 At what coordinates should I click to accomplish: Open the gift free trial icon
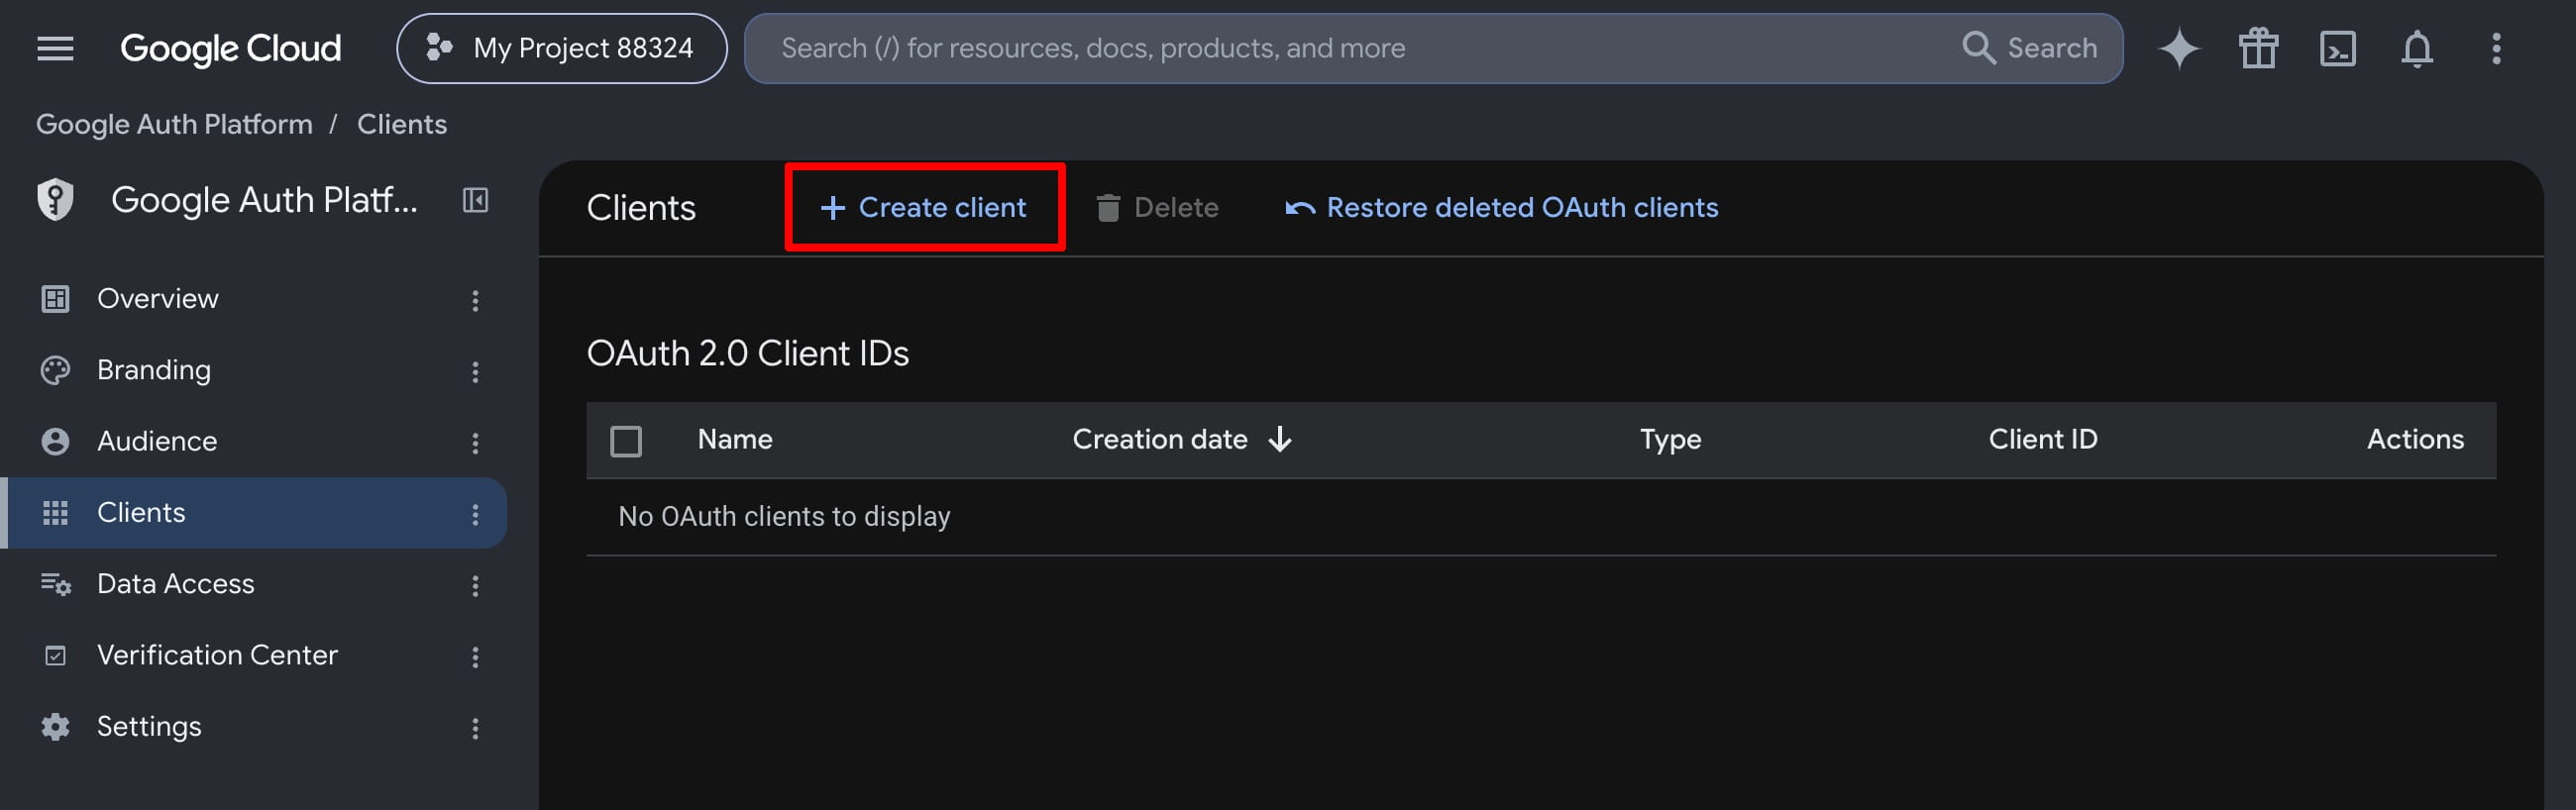(2258, 48)
